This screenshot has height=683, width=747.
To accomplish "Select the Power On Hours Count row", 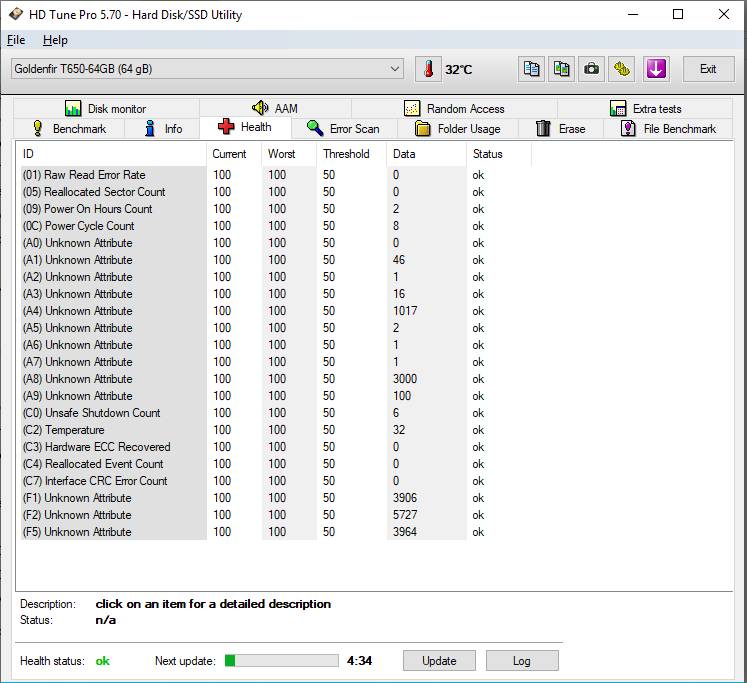I will [x=276, y=209].
